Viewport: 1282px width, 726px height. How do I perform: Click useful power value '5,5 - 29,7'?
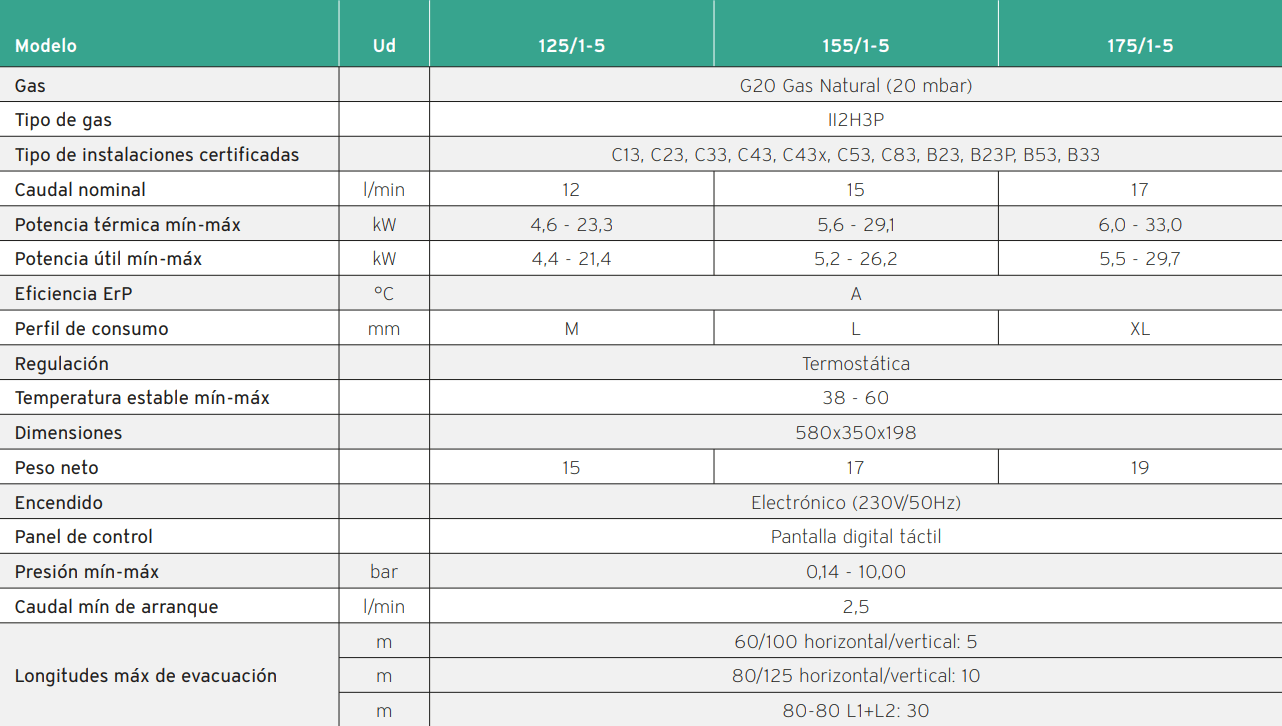(x=1140, y=259)
